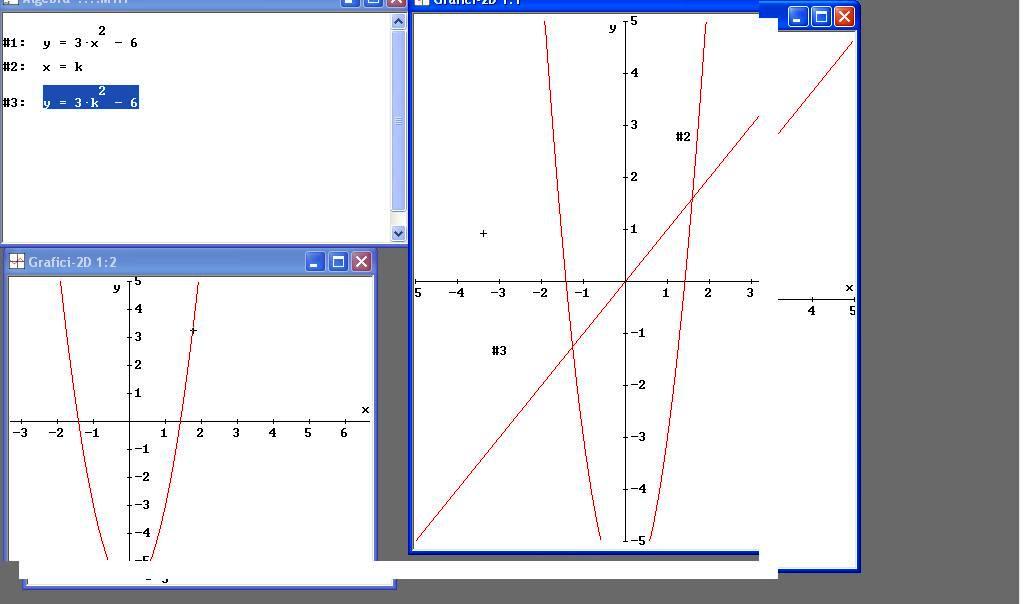Click the Algebra window scrollbar down arrow
Screen dimensions: 1024x604
click(398, 233)
